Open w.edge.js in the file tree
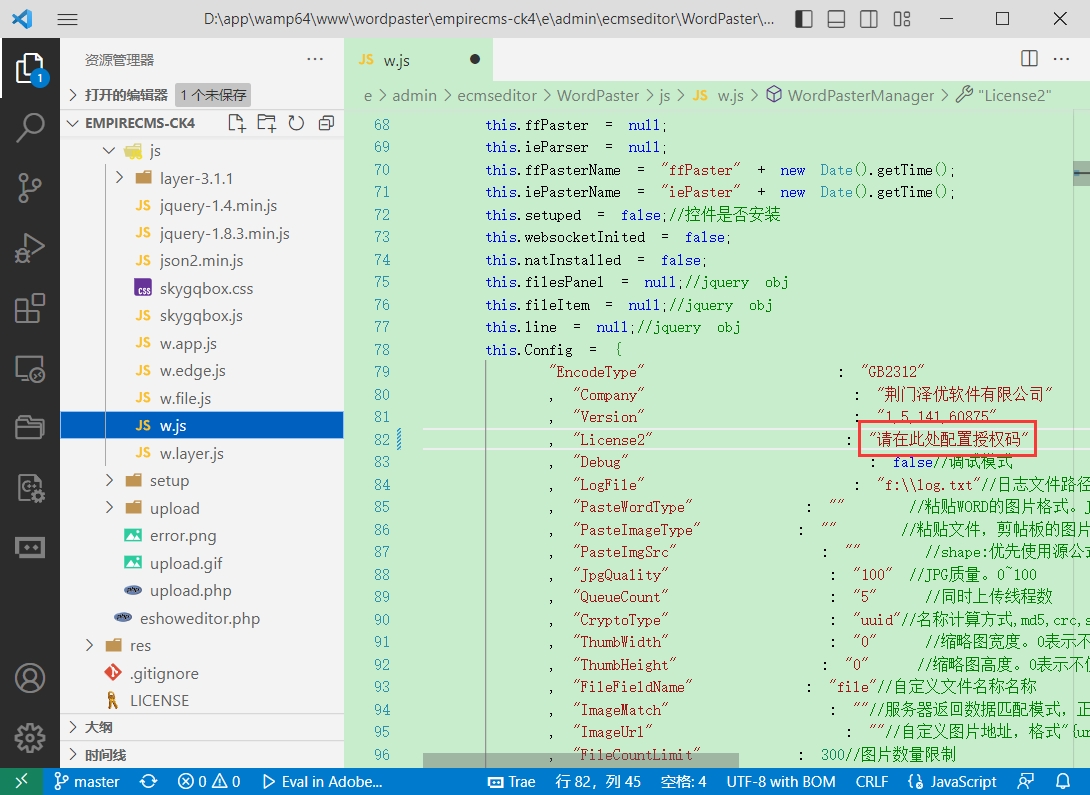1090x795 pixels. 192,371
